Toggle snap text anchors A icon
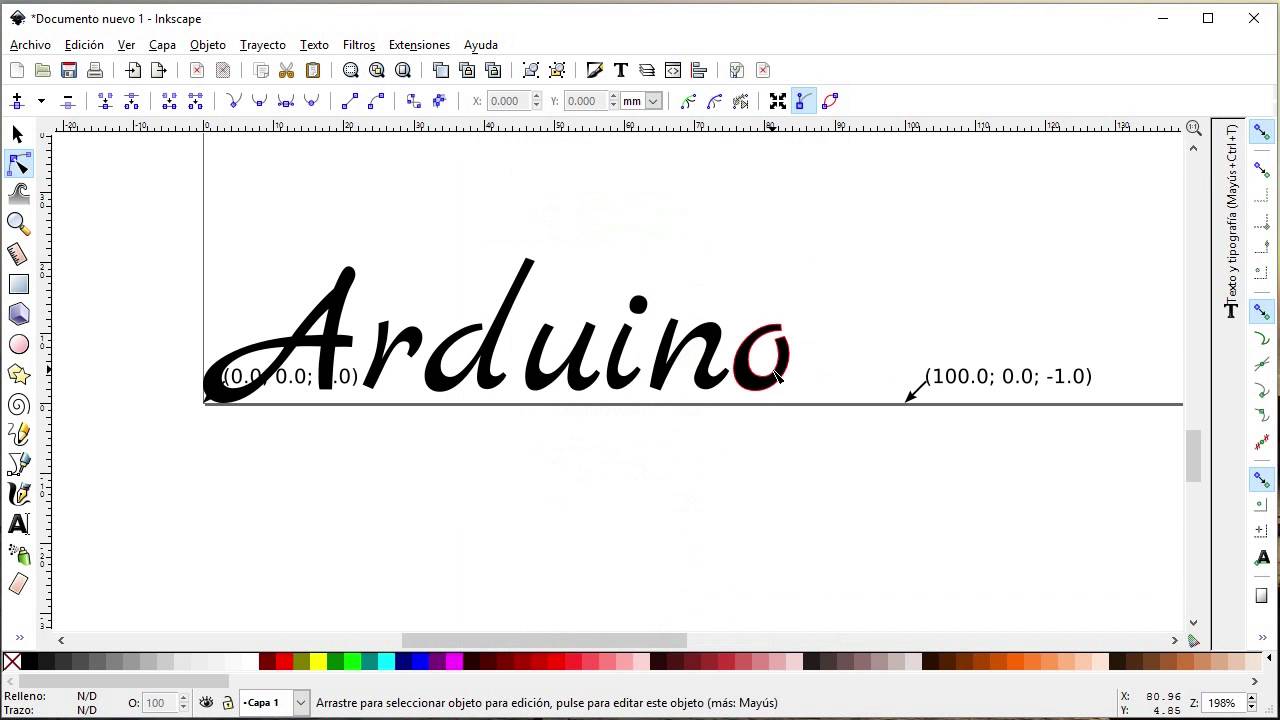This screenshot has width=1280, height=720. tap(1262, 558)
